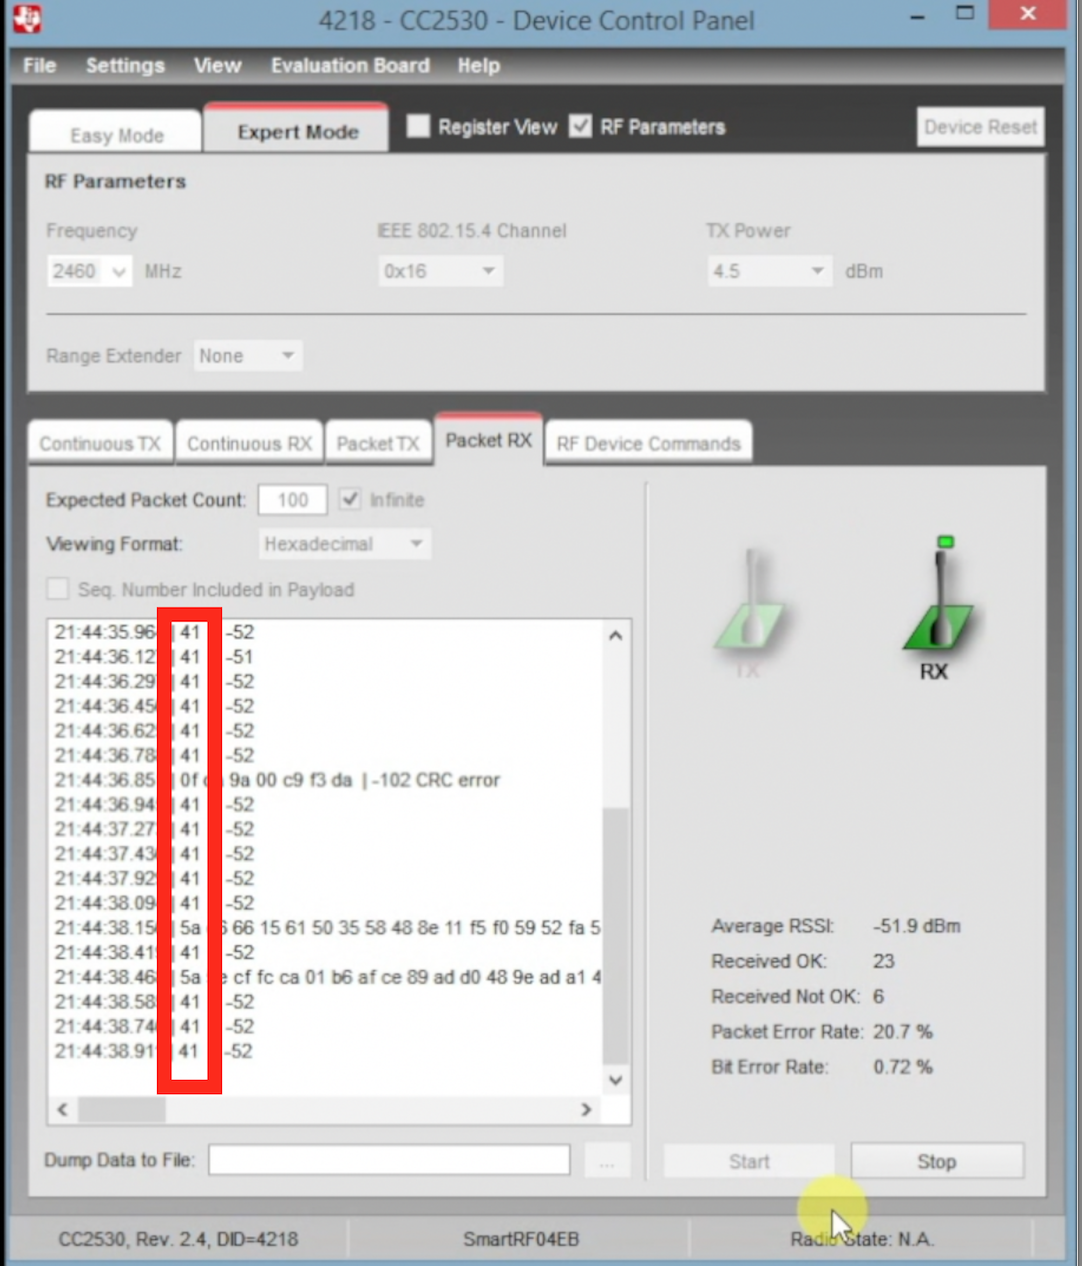Minimize the Device Control Panel window
The width and height of the screenshot is (1082, 1266).
917,16
